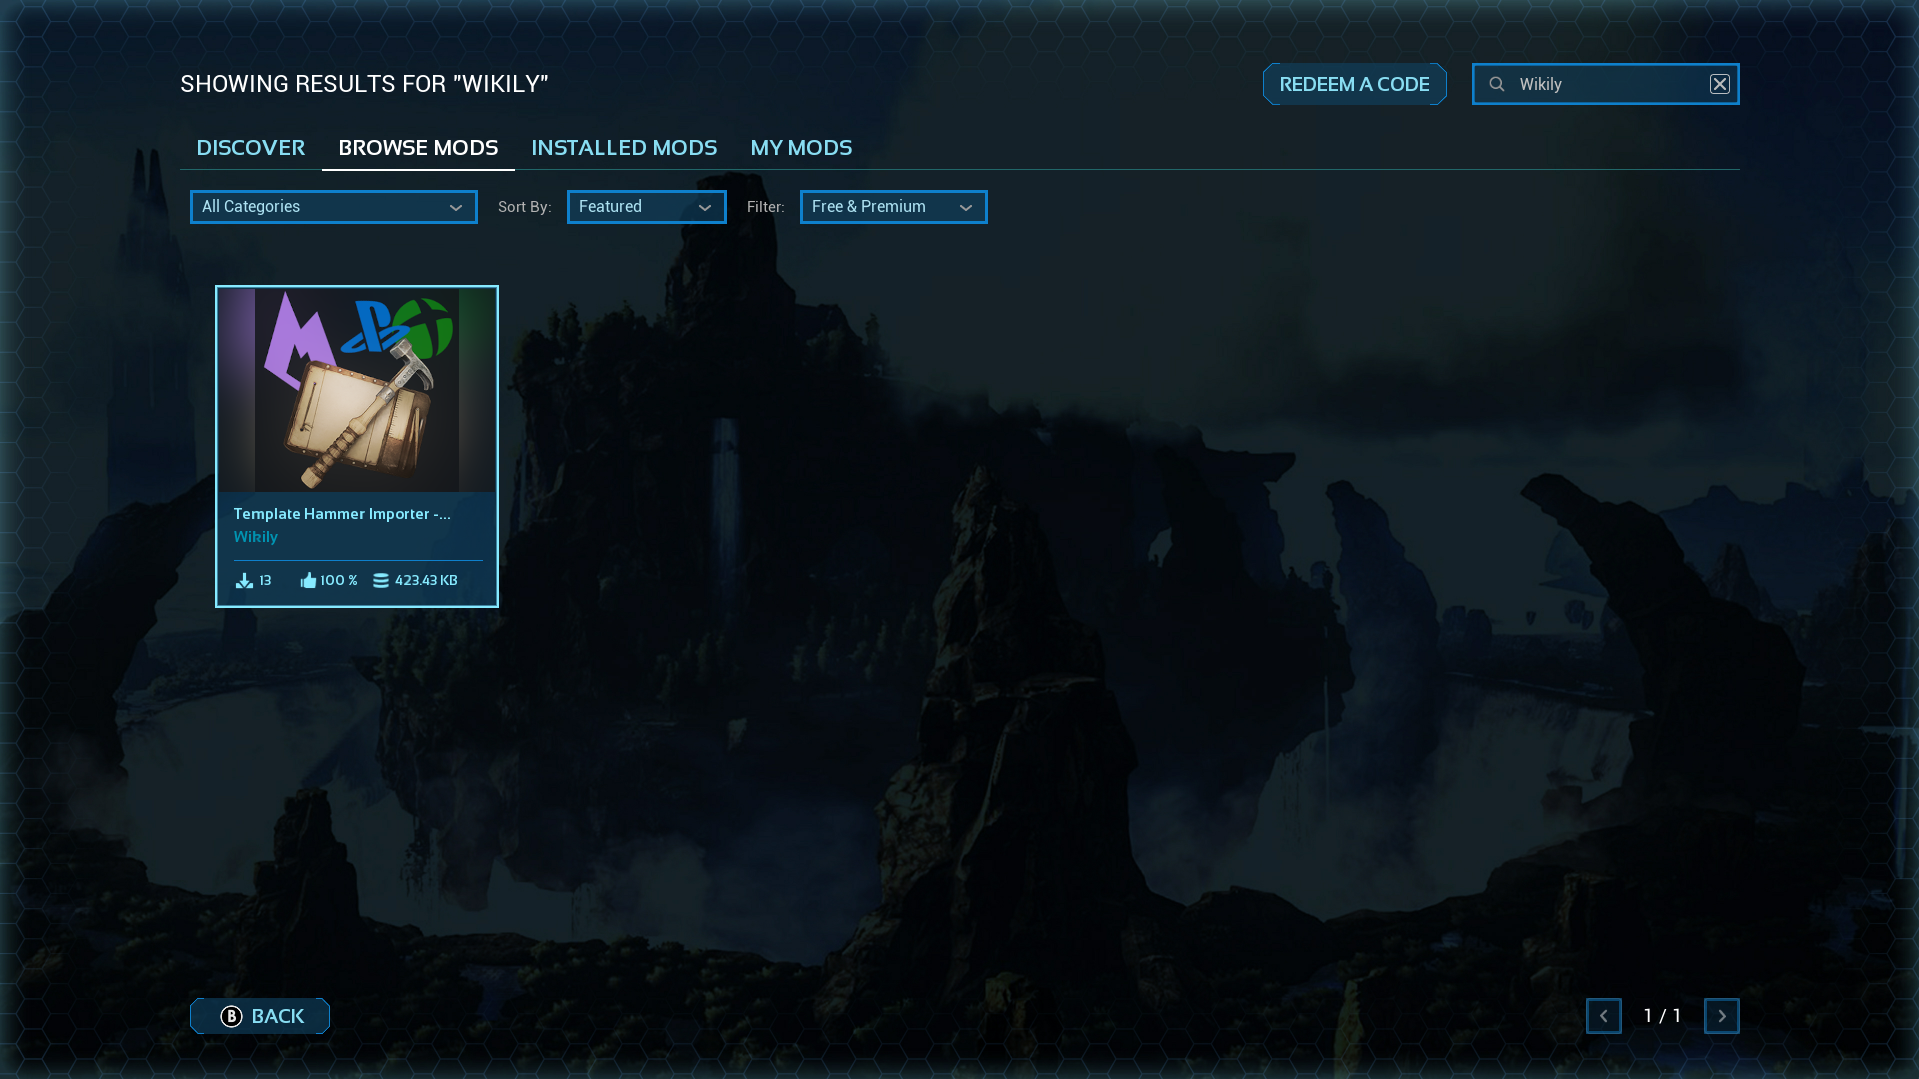Click the magnifying glass search icon
Viewport: 1919px width, 1079px height.
click(x=1496, y=84)
